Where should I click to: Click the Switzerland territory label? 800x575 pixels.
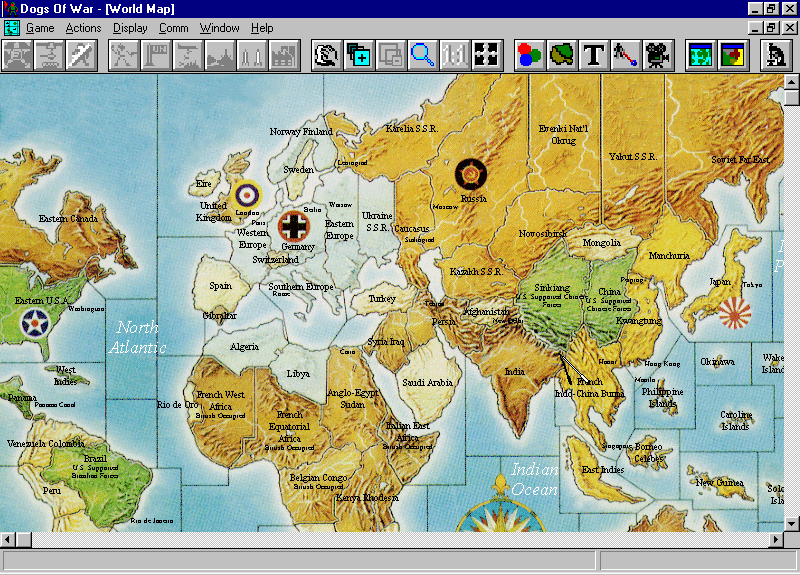pyautogui.click(x=276, y=260)
